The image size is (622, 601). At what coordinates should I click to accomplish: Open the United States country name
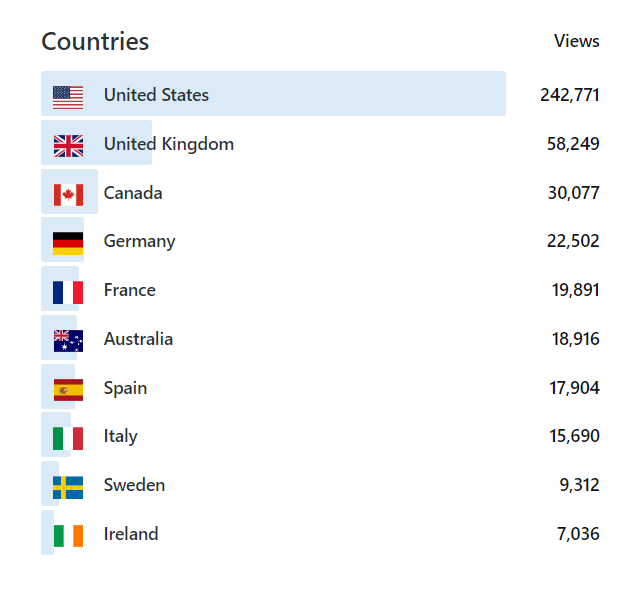point(156,95)
